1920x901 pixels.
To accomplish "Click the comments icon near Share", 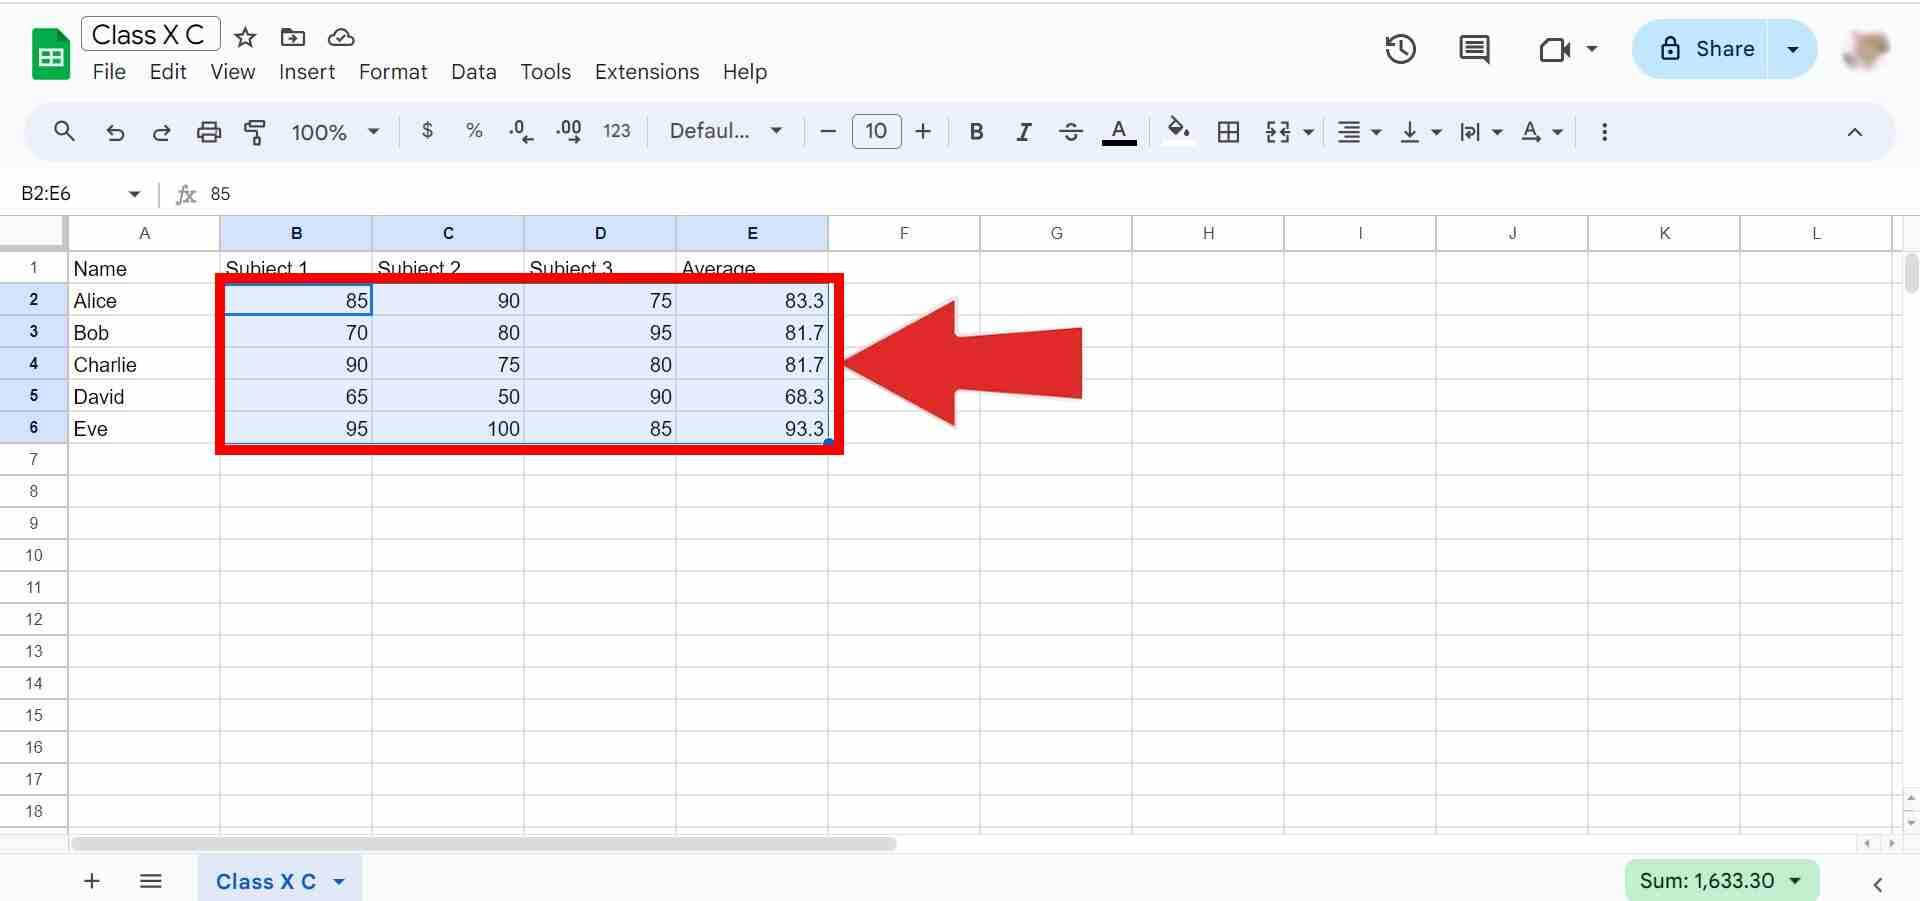I will click(1472, 48).
